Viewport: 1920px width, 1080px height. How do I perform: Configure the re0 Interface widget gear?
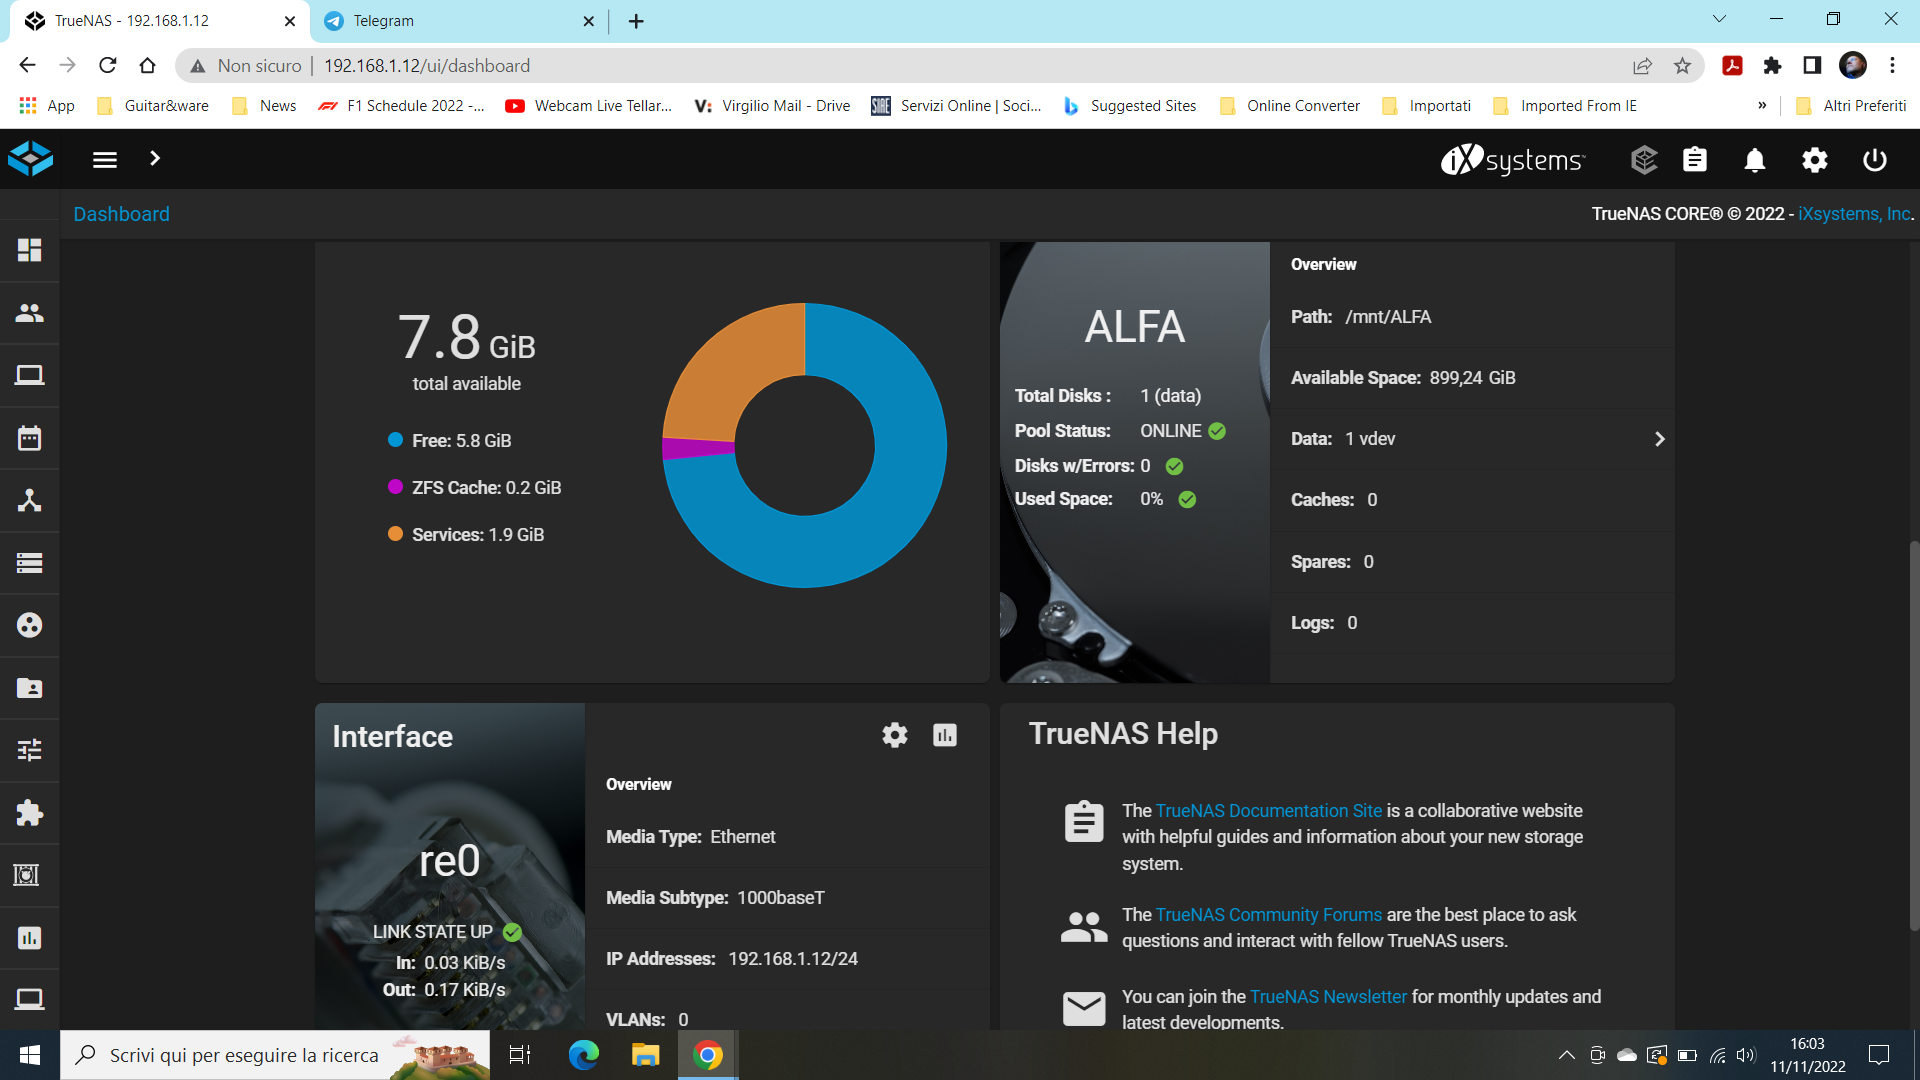coord(895,735)
